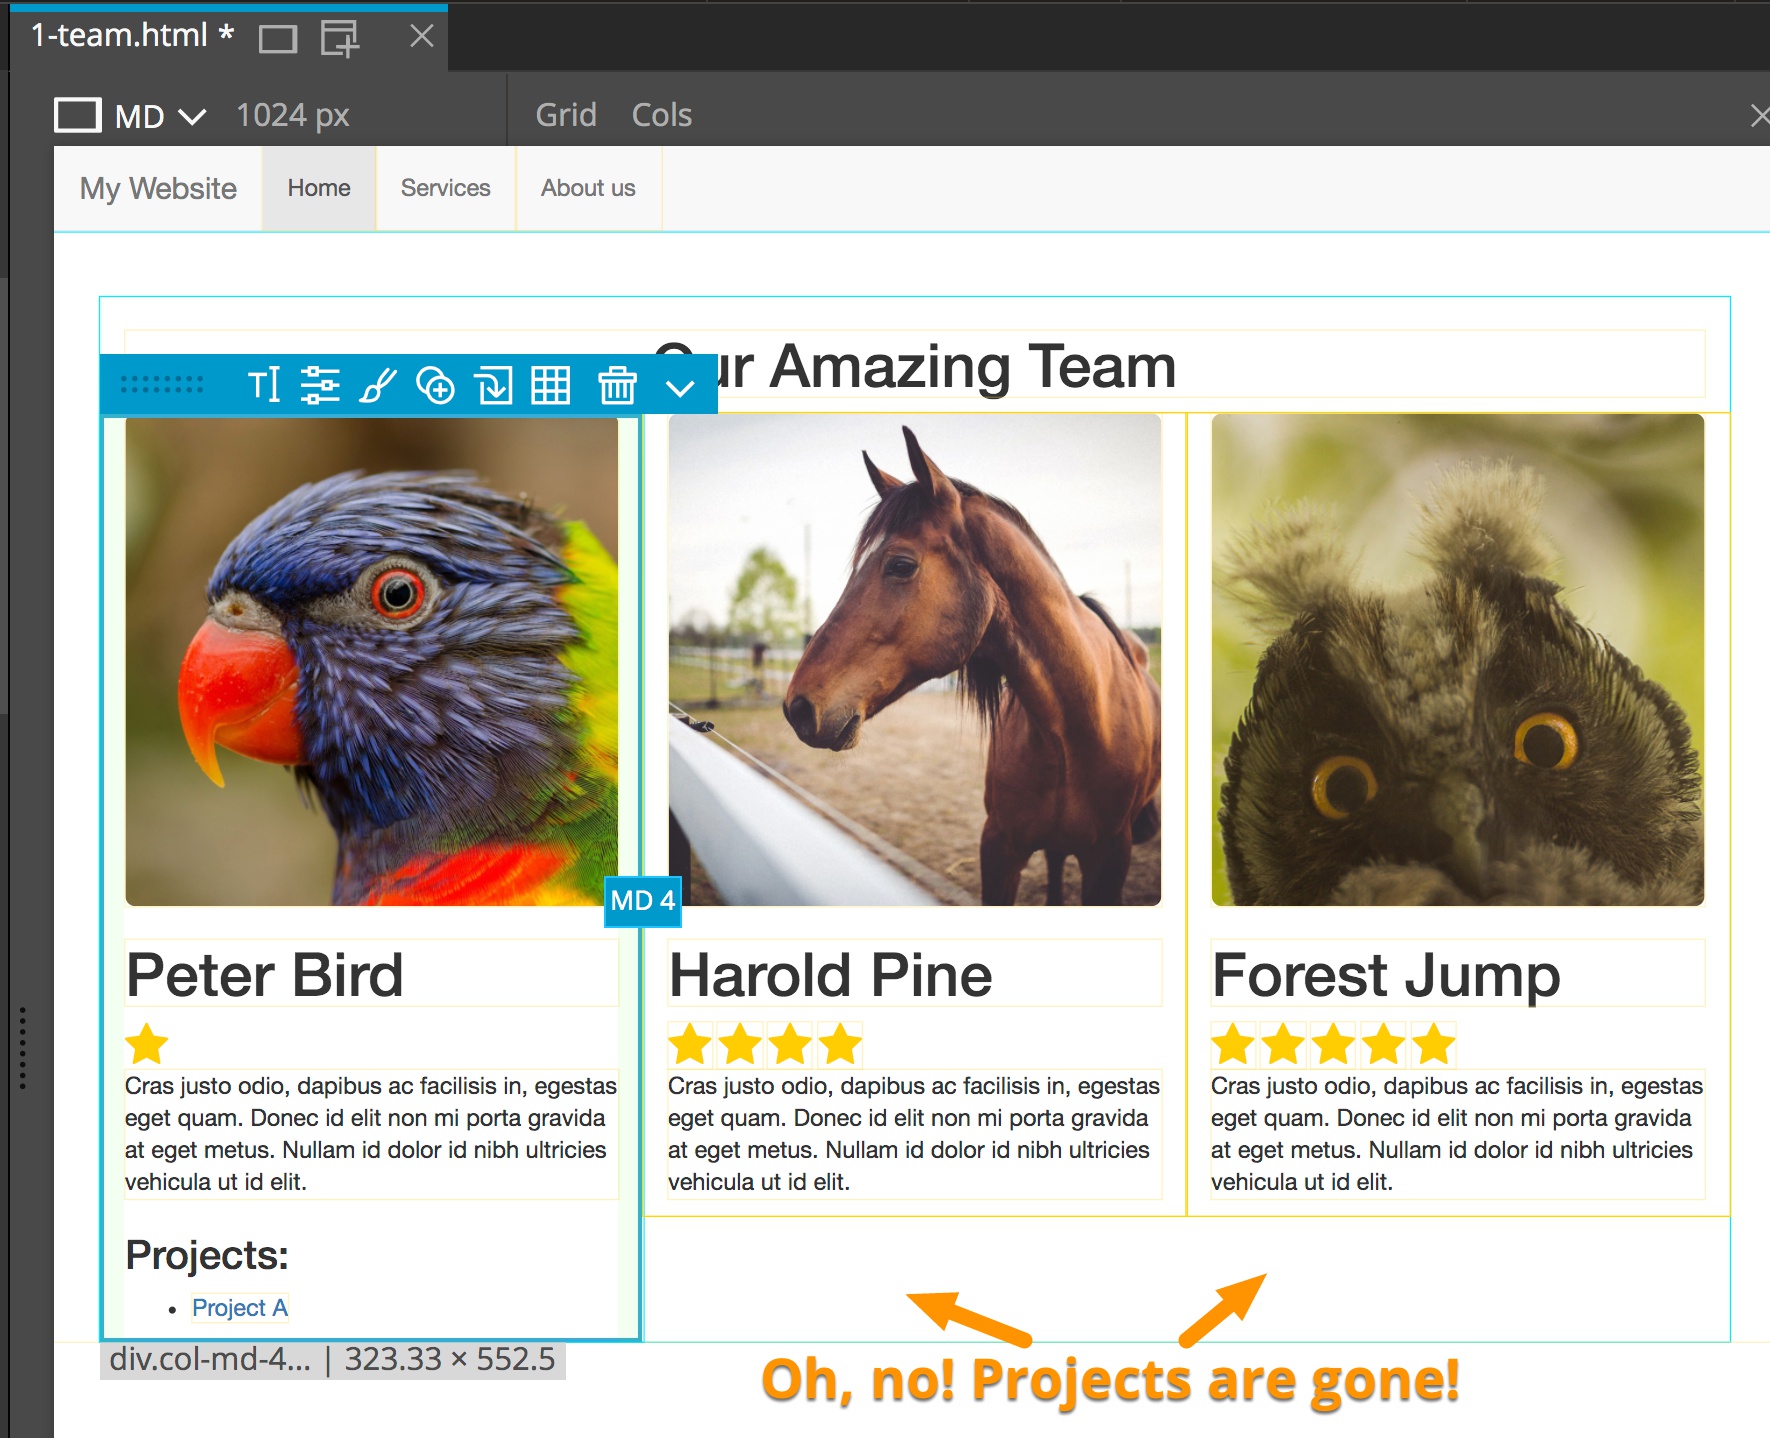Image resolution: width=1770 pixels, height=1438 pixels.
Task: Click the first star under Harold Pine
Action: coord(690,1043)
